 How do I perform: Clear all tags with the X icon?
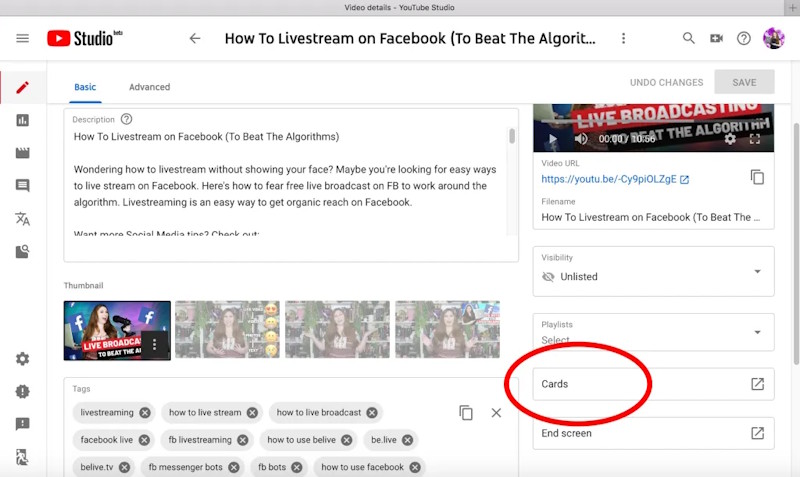click(x=496, y=413)
